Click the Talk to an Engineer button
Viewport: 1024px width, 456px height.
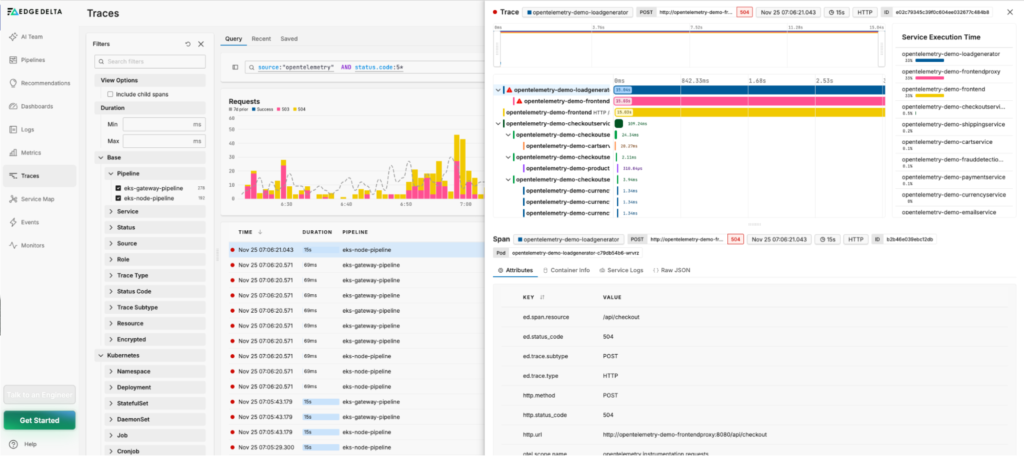(39, 395)
